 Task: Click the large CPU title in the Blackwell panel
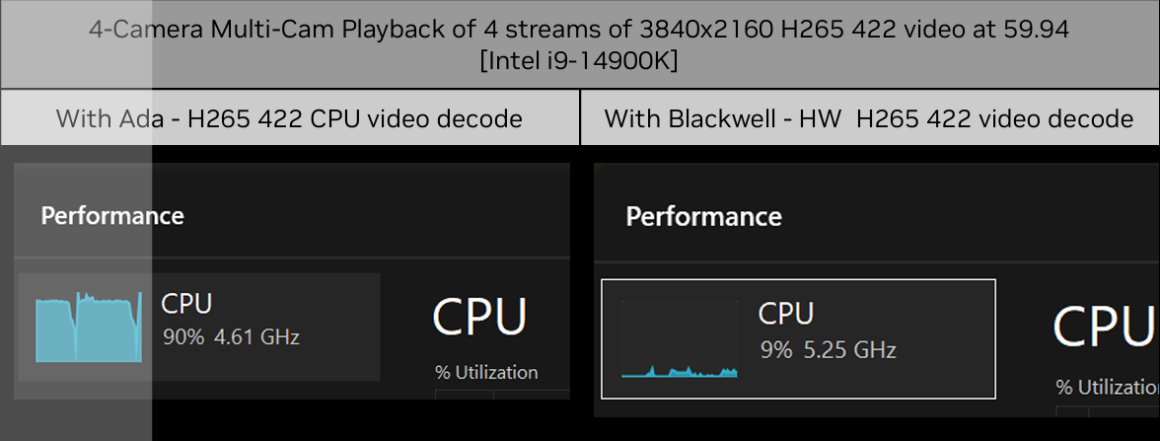(x=1105, y=326)
